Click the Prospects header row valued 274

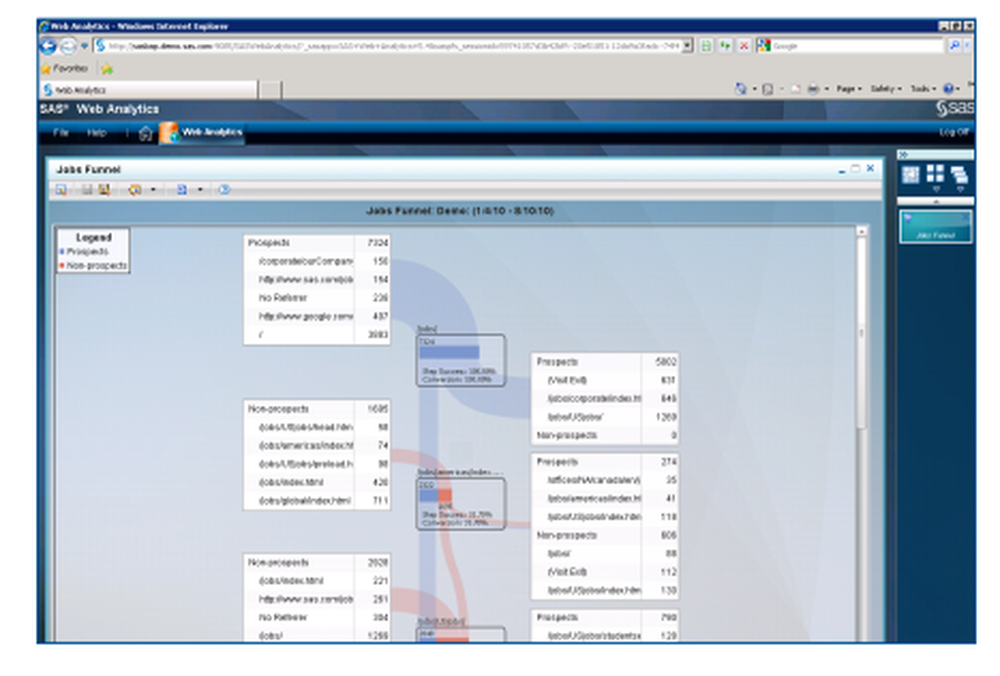pyautogui.click(x=605, y=462)
